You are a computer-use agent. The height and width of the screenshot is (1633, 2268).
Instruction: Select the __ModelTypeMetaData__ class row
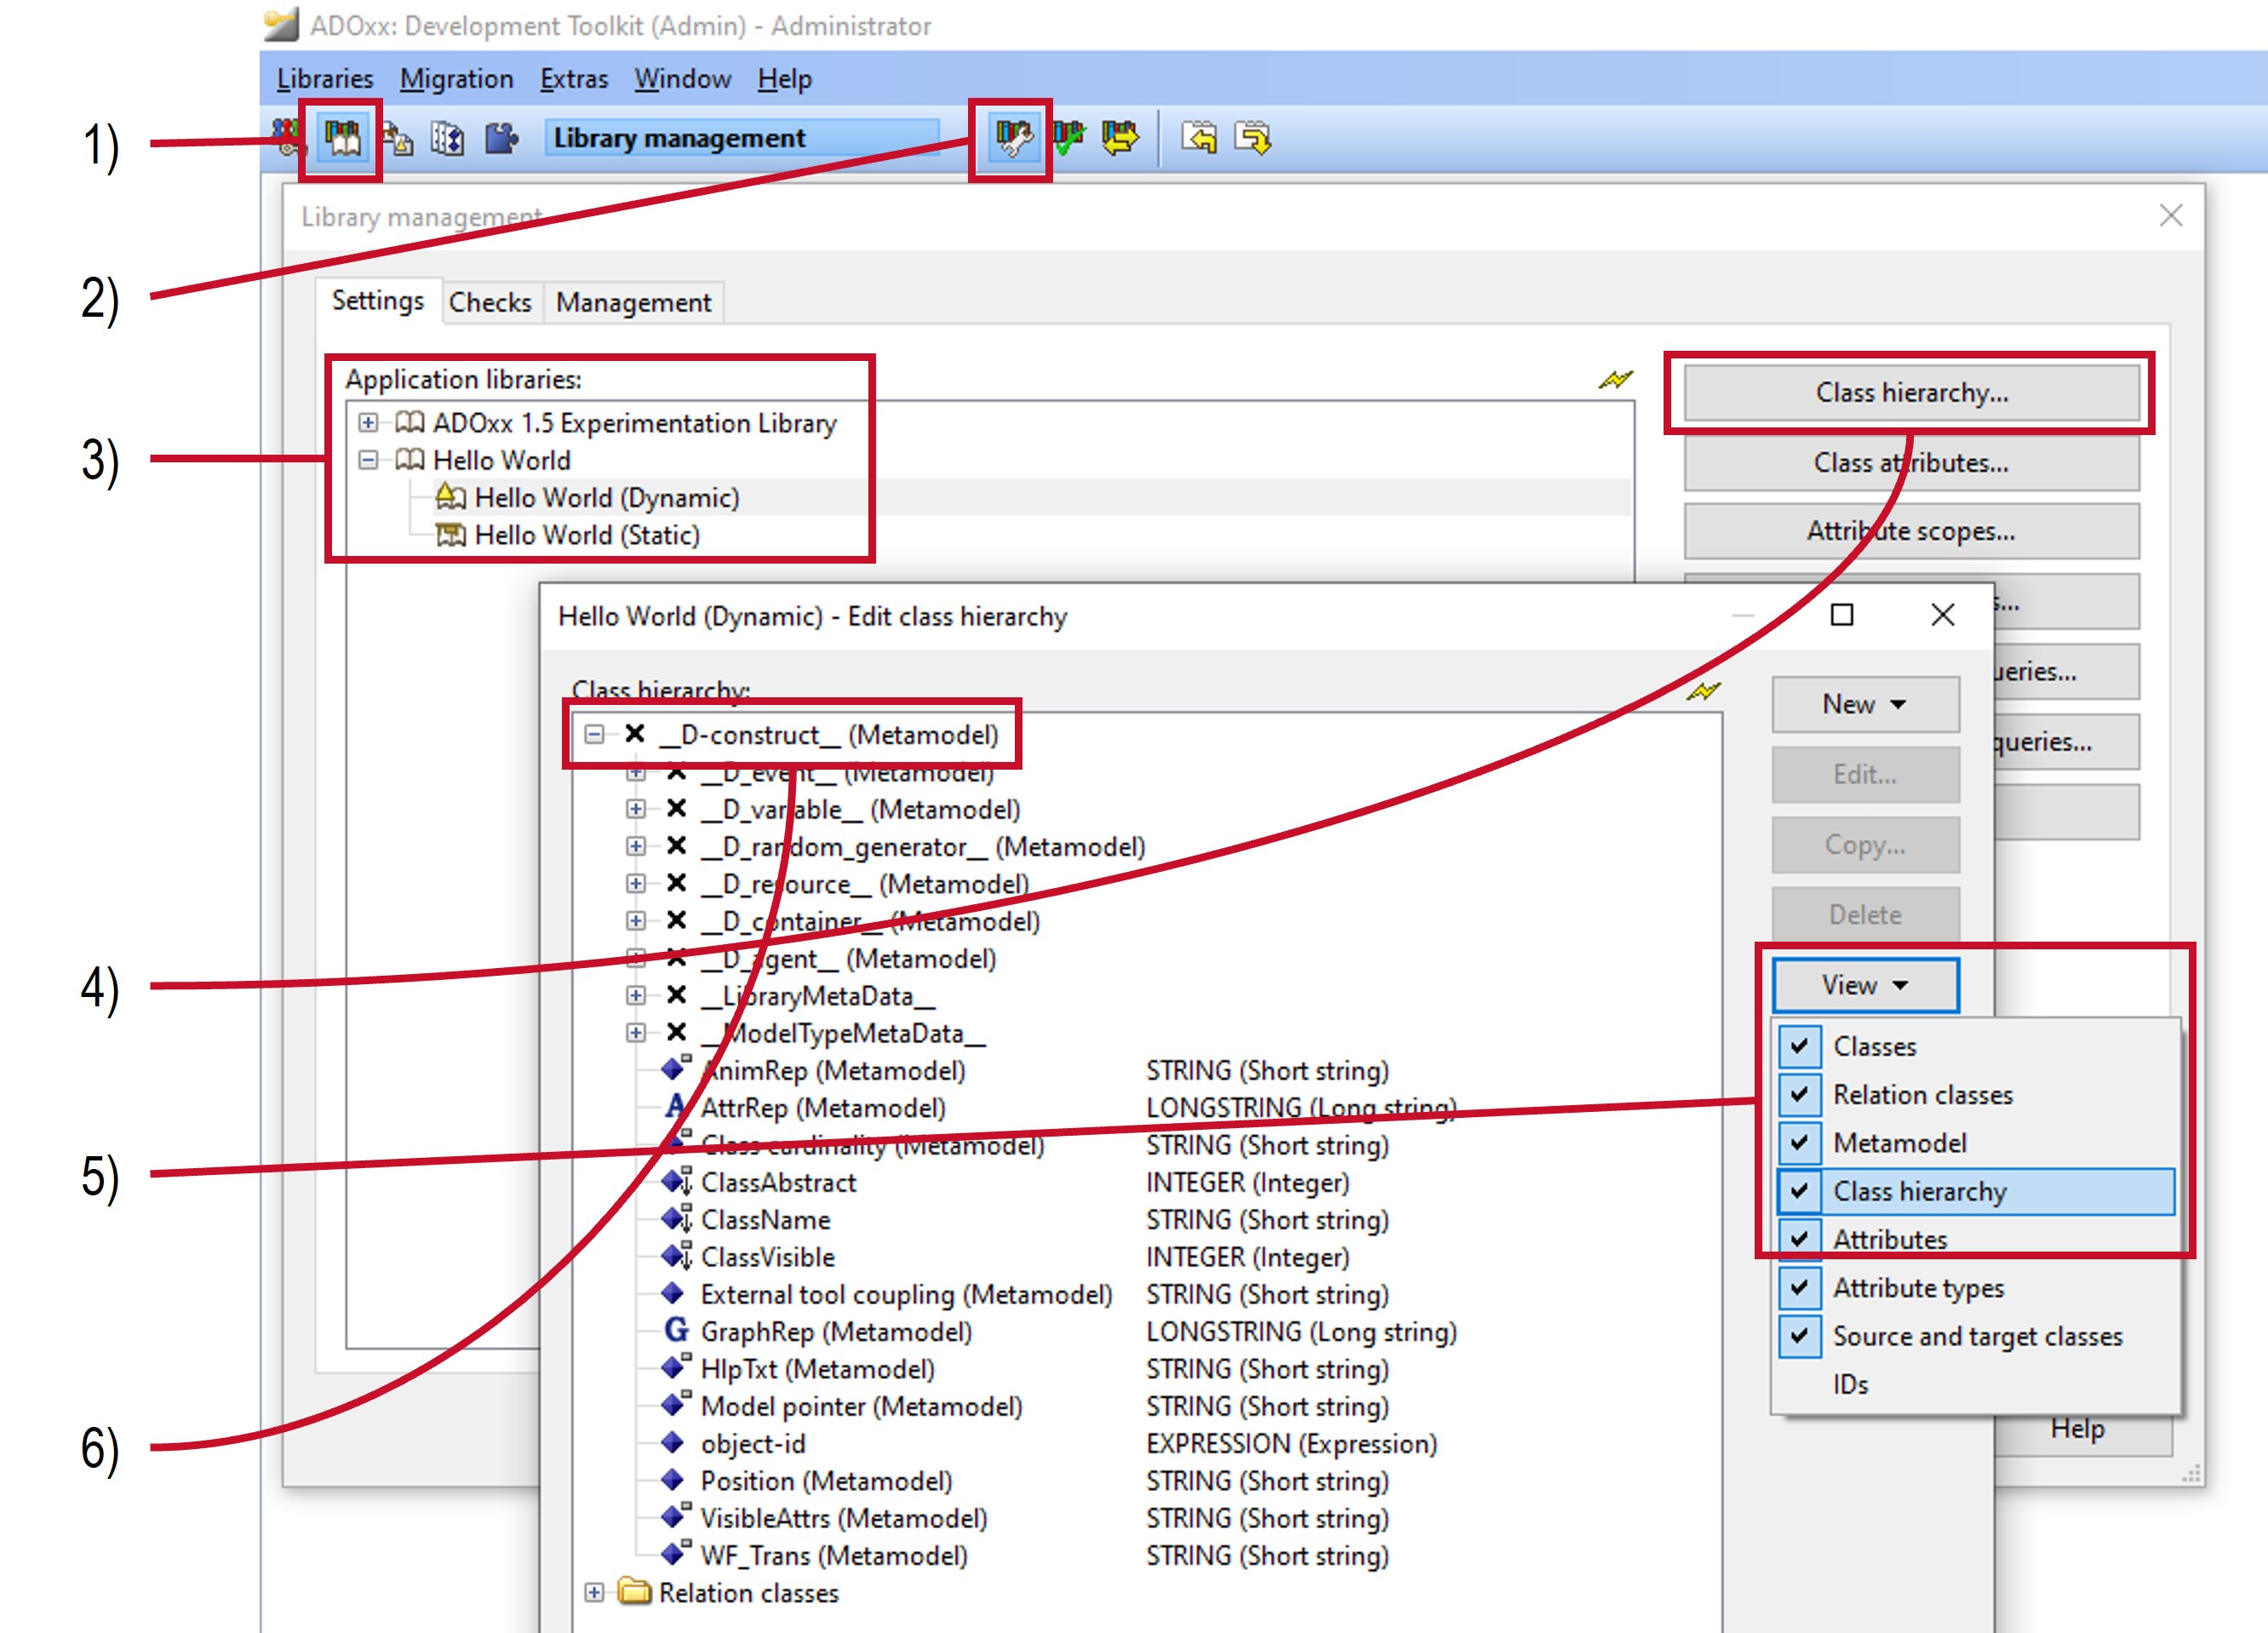tap(825, 1032)
